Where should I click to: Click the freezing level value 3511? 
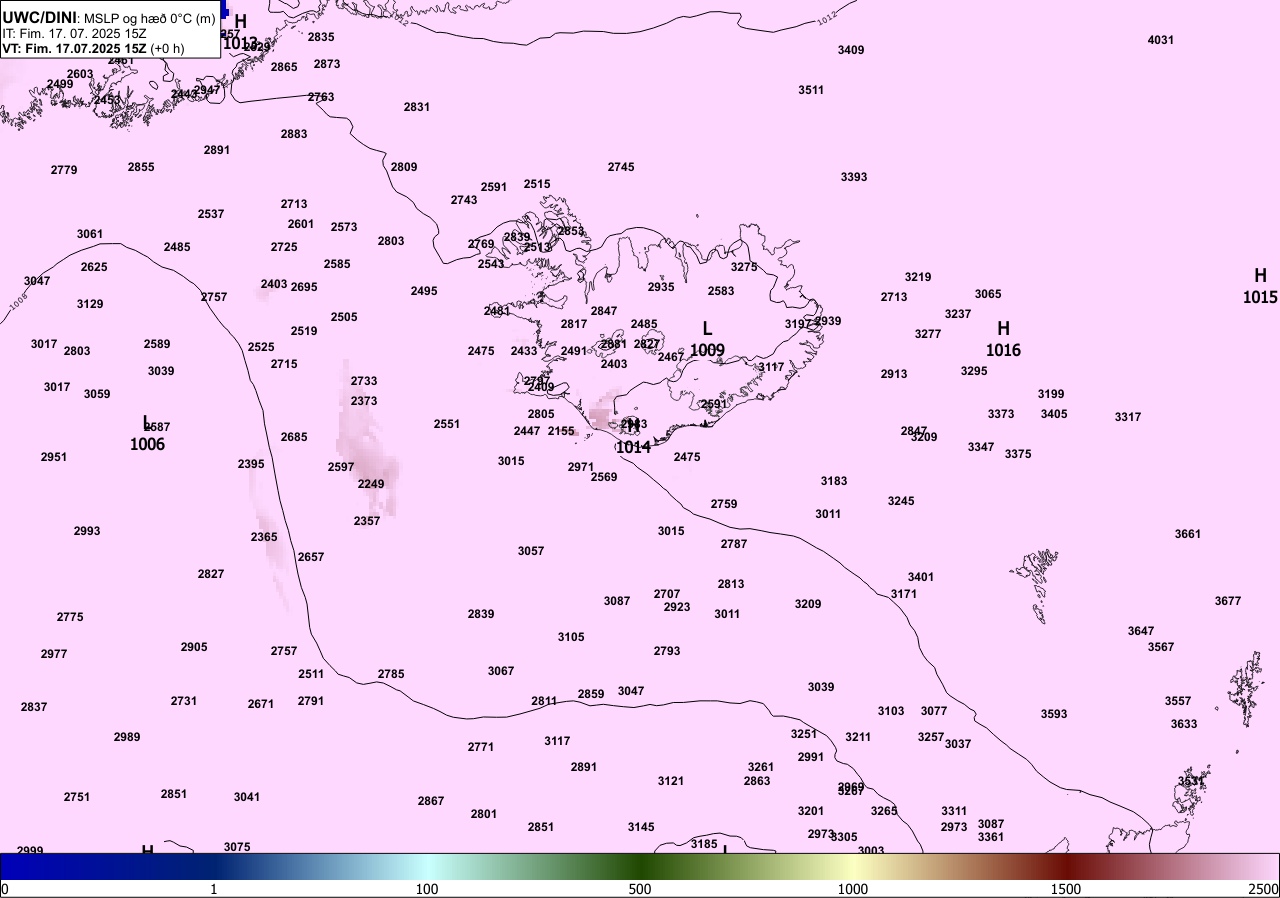point(811,90)
